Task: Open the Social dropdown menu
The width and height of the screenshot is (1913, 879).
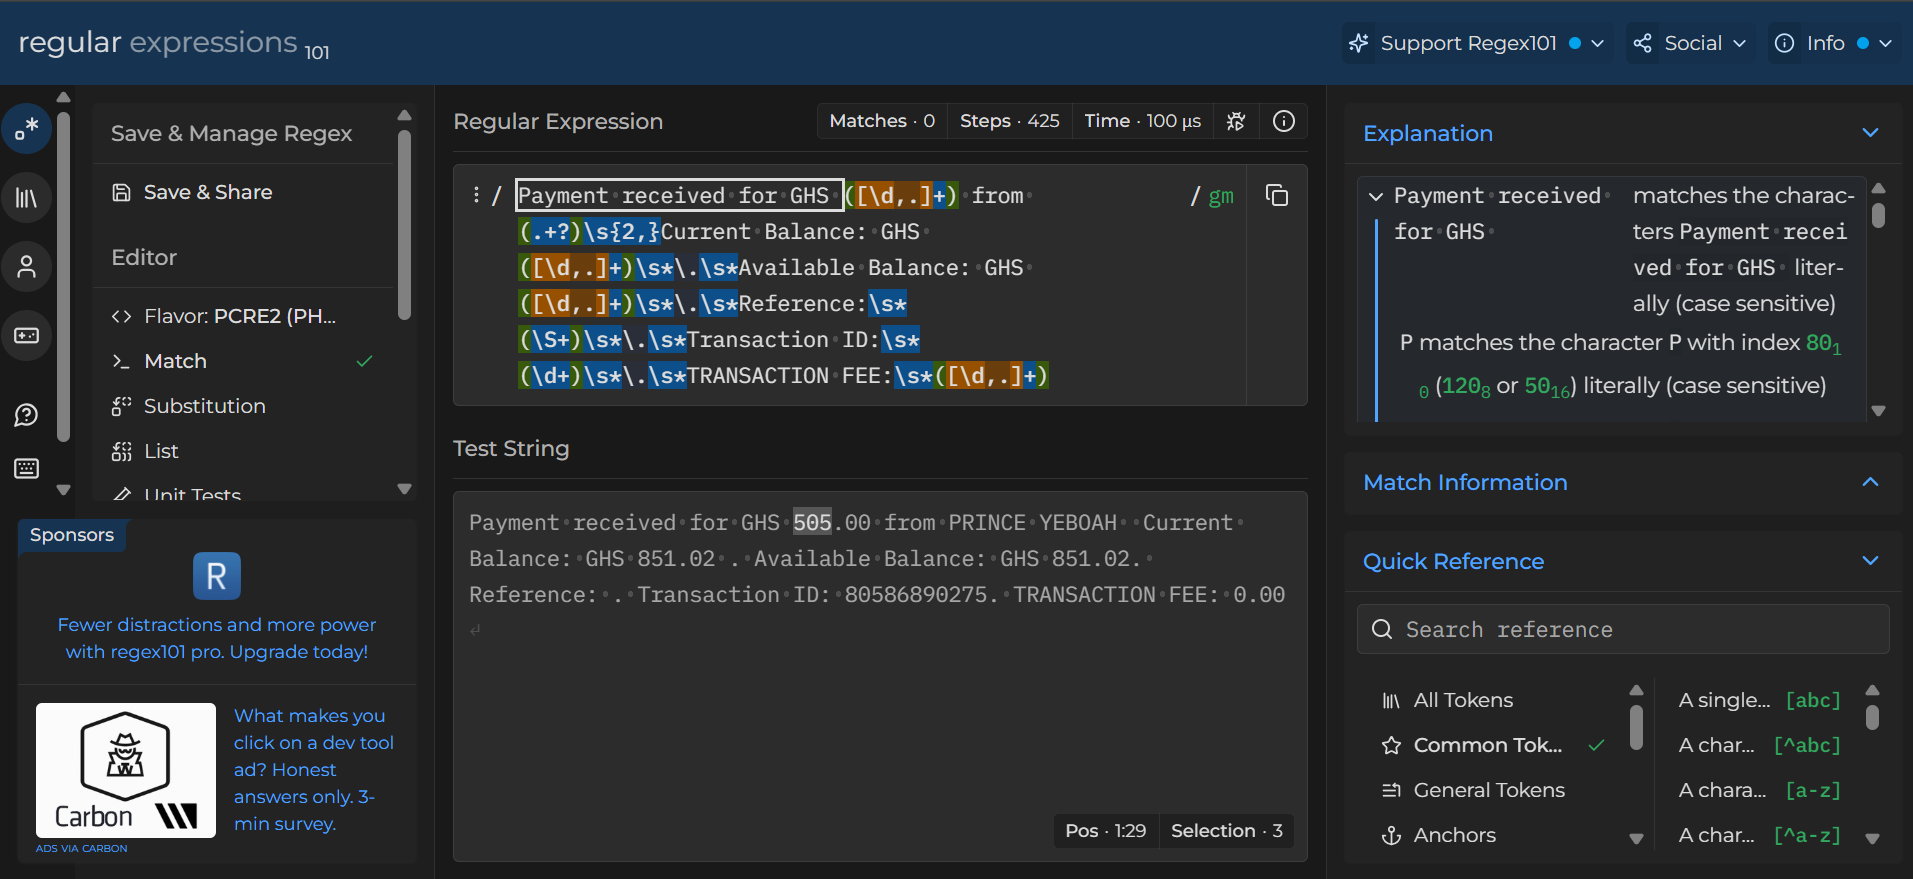Action: 1689,43
